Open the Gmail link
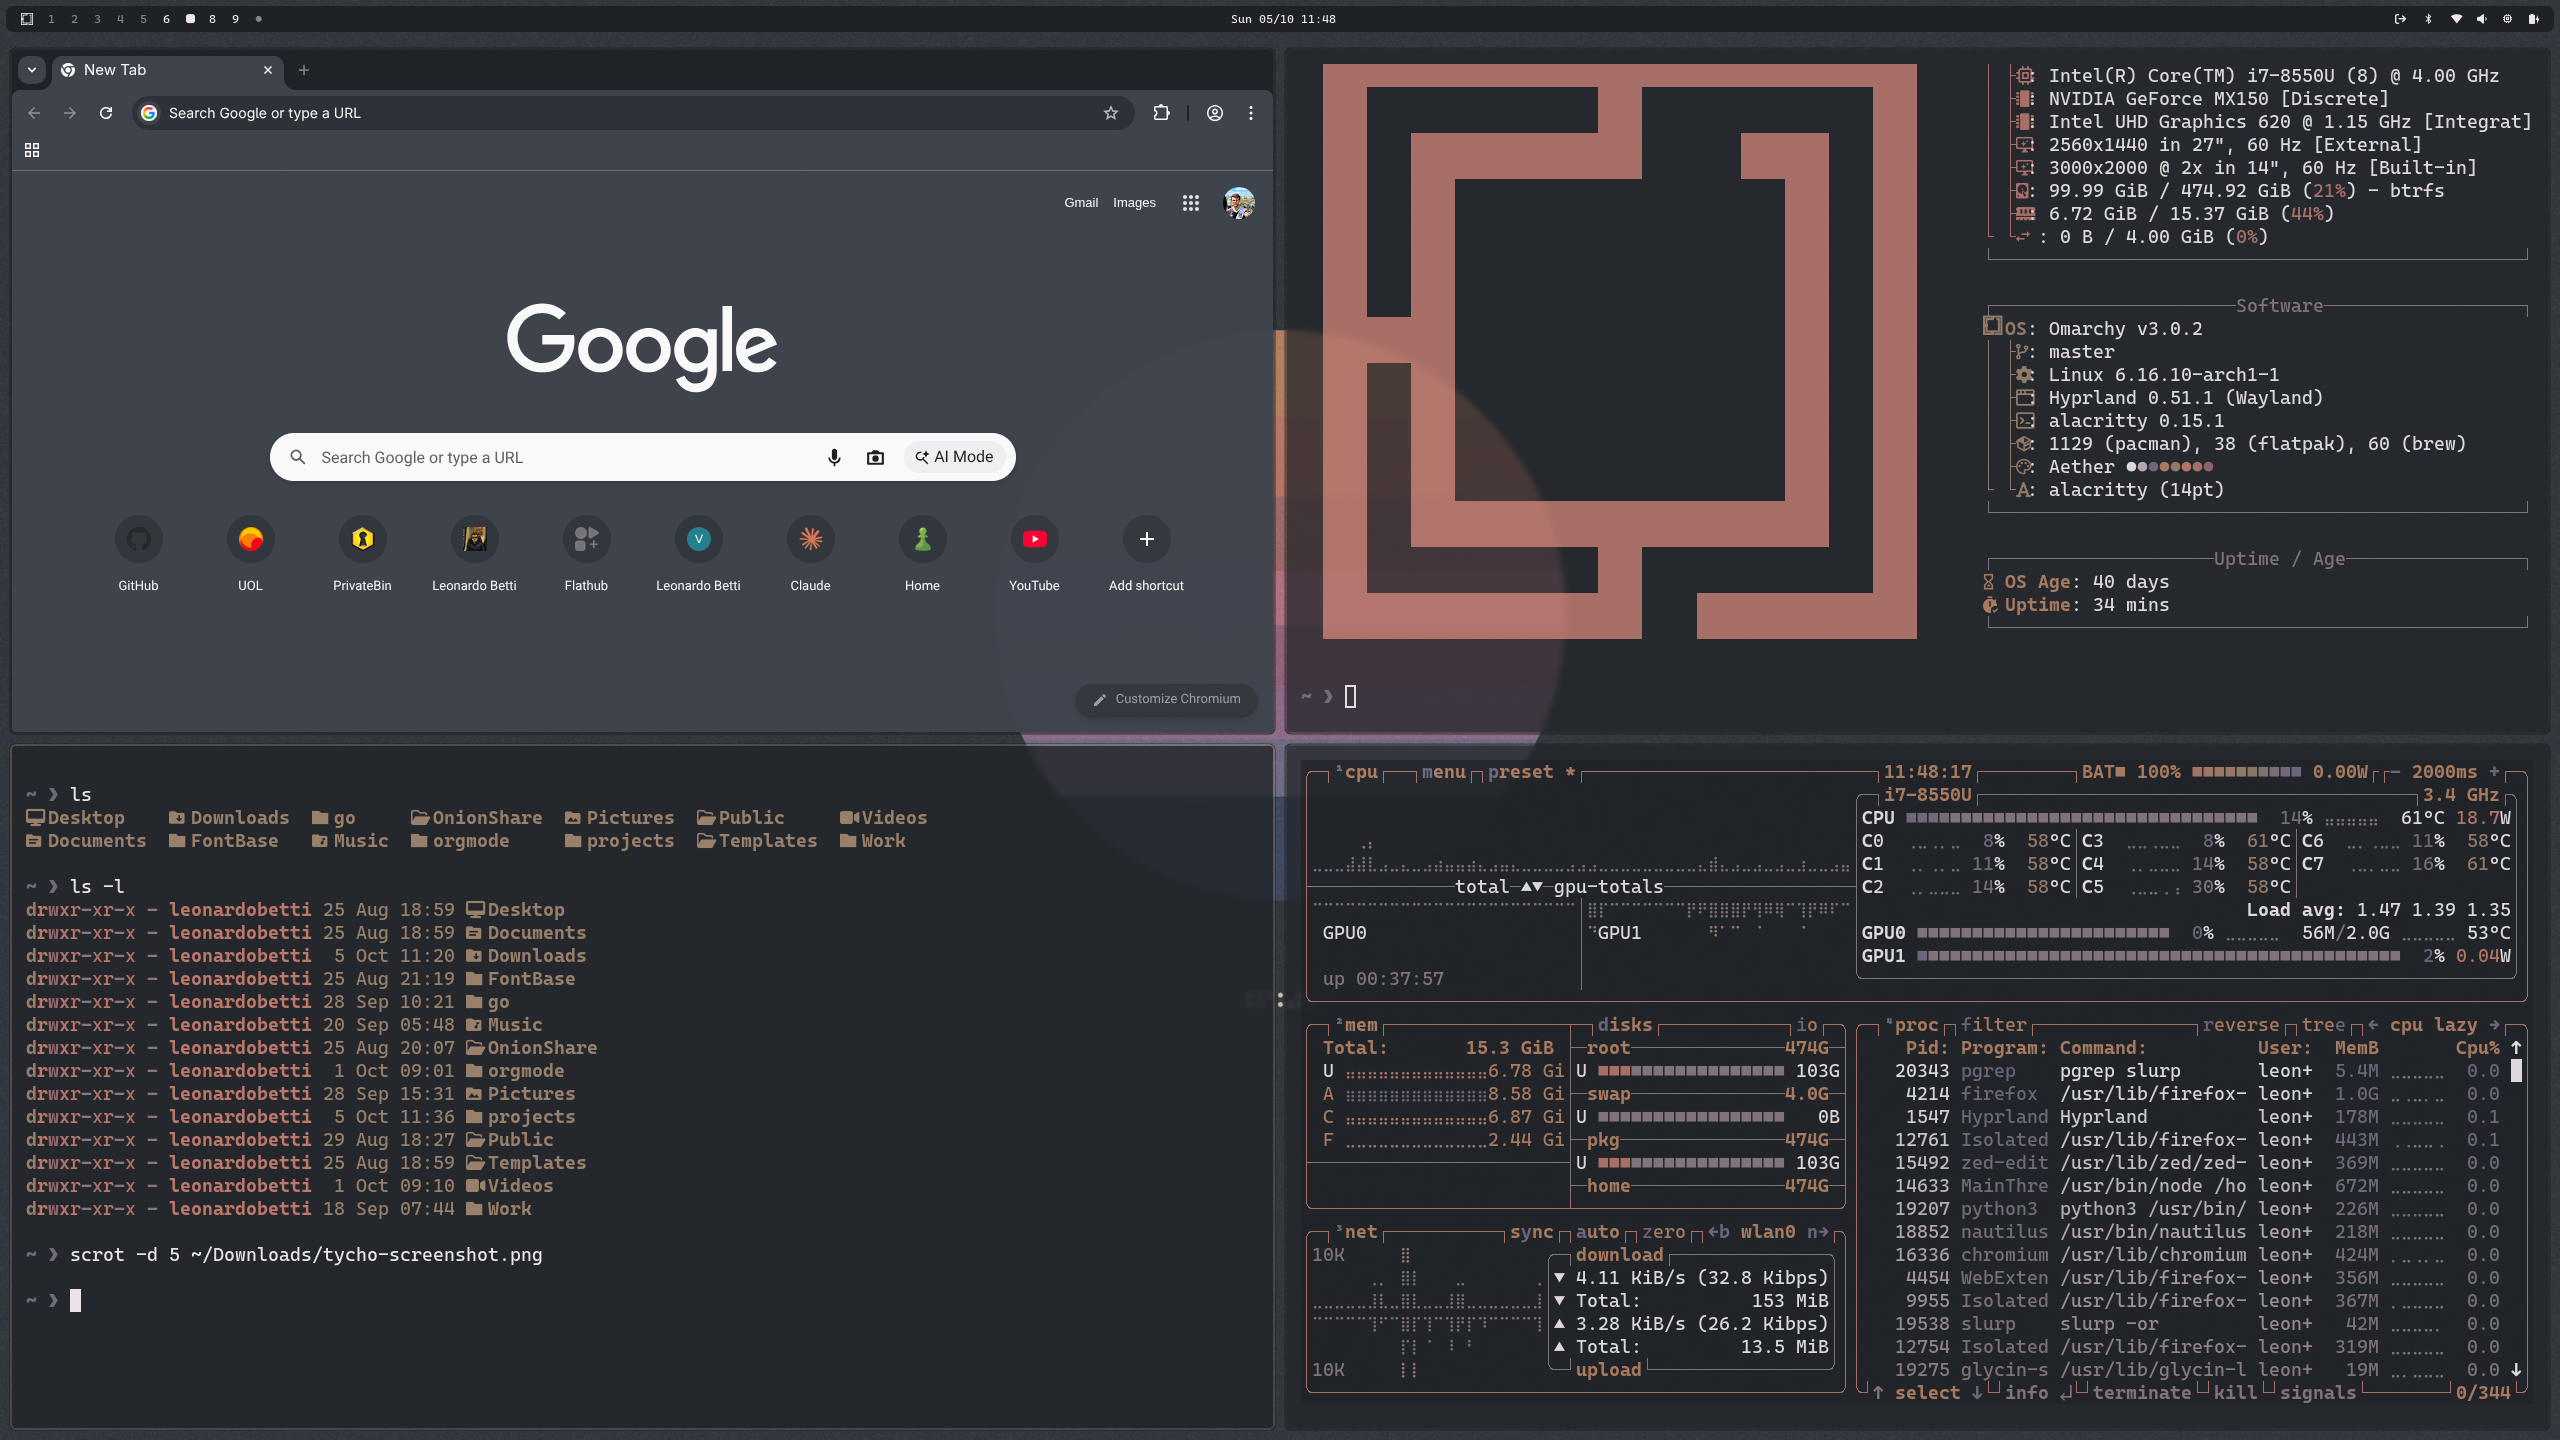The height and width of the screenshot is (1440, 2560). coord(1080,203)
